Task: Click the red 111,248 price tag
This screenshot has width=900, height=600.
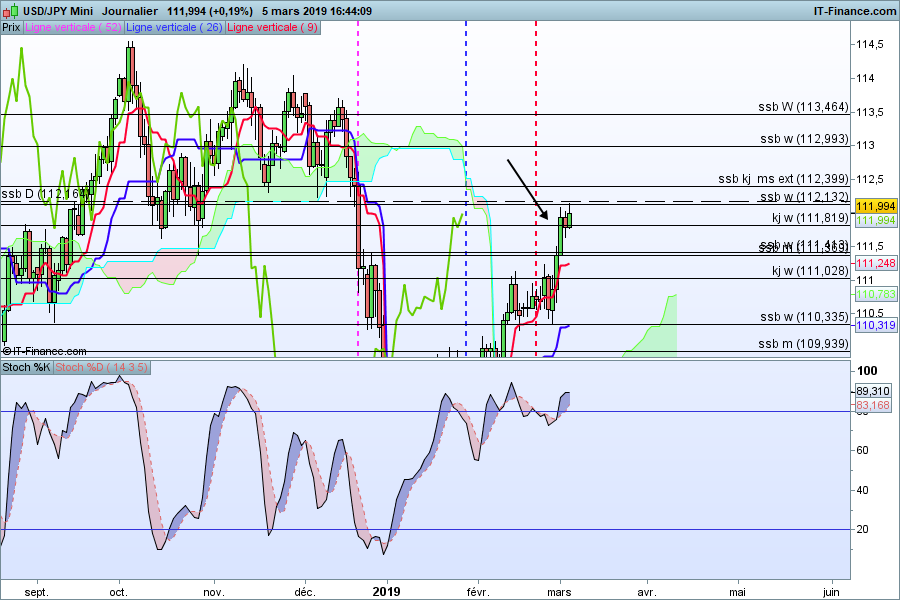Action: (x=873, y=262)
